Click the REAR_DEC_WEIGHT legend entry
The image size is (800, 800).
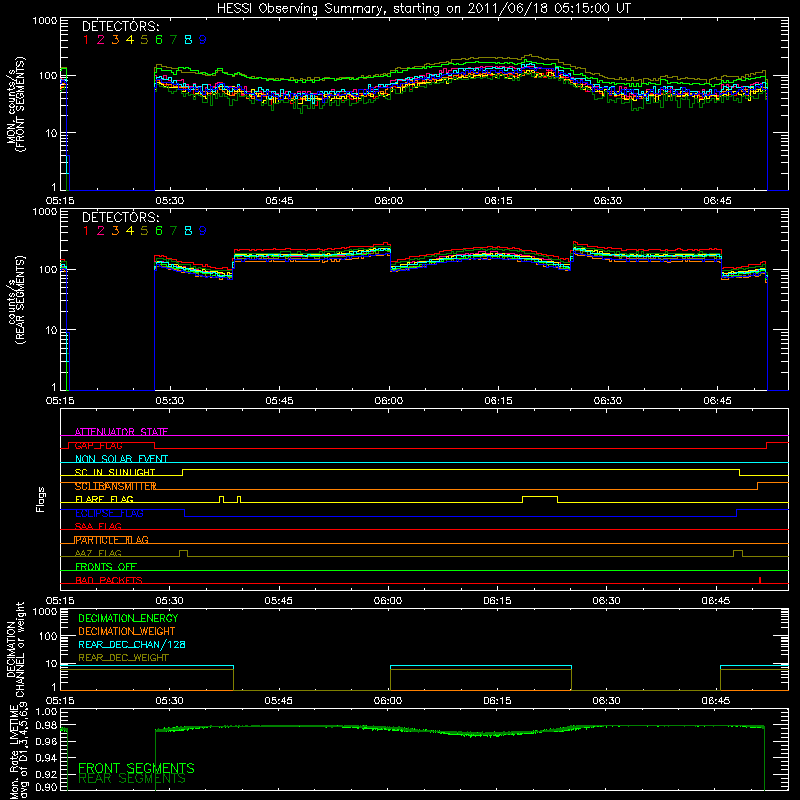(123, 658)
